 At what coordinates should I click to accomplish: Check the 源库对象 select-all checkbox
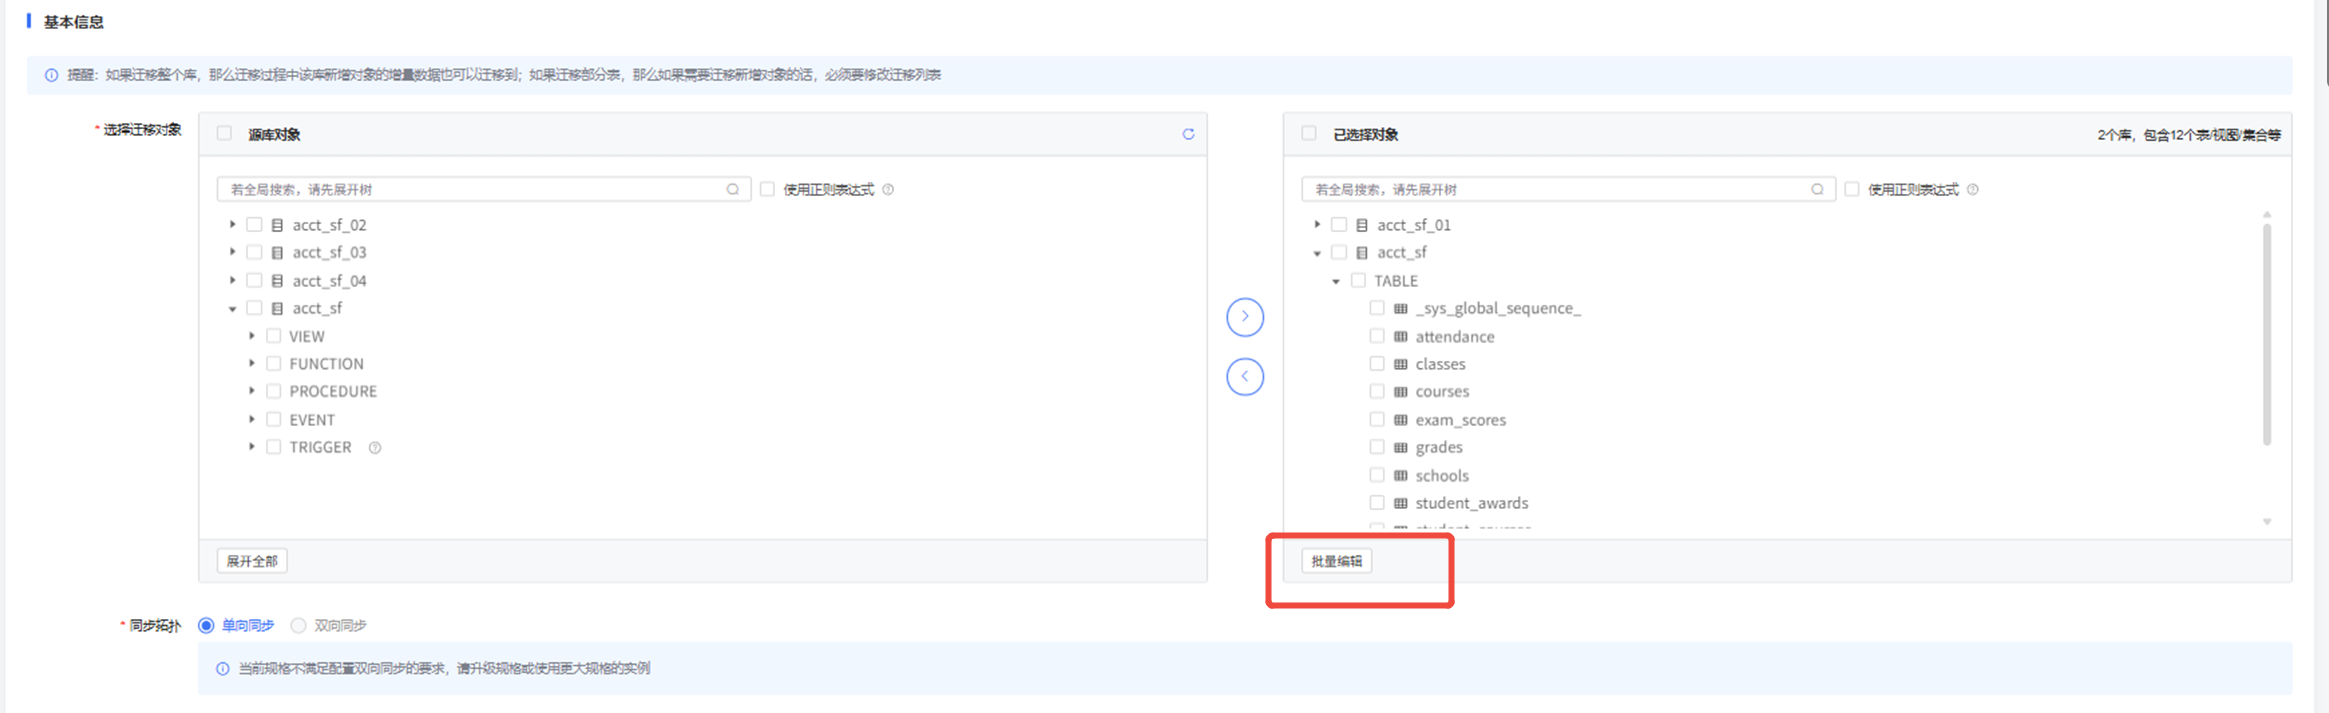click(x=224, y=133)
